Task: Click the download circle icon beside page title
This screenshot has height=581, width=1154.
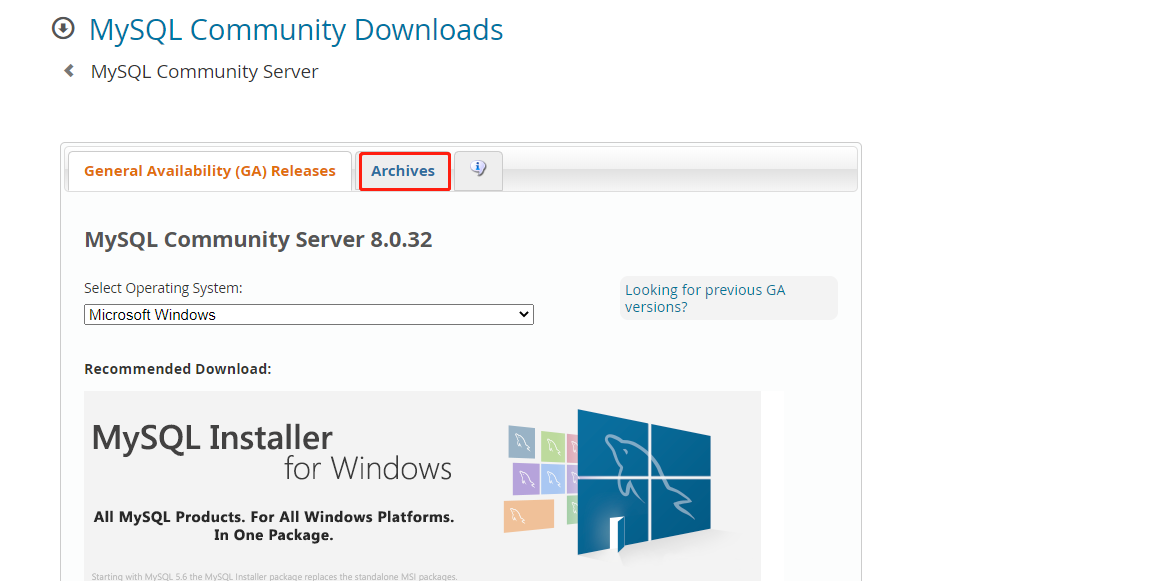Action: click(63, 29)
